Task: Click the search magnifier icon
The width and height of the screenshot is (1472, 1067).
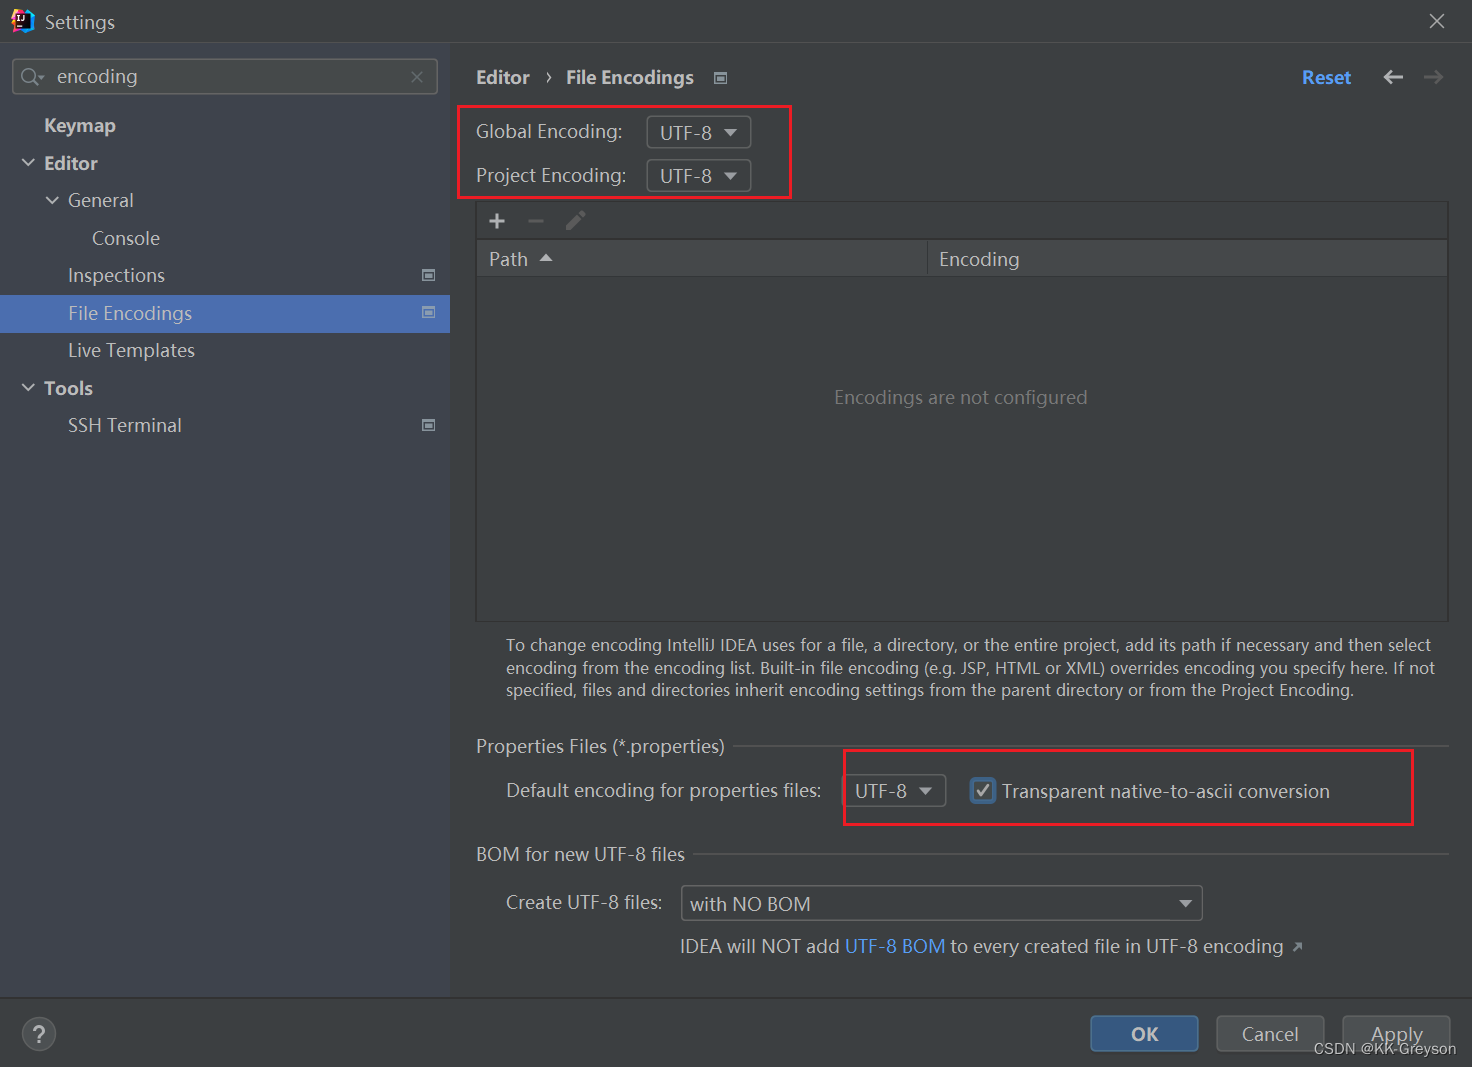Action: [x=31, y=77]
